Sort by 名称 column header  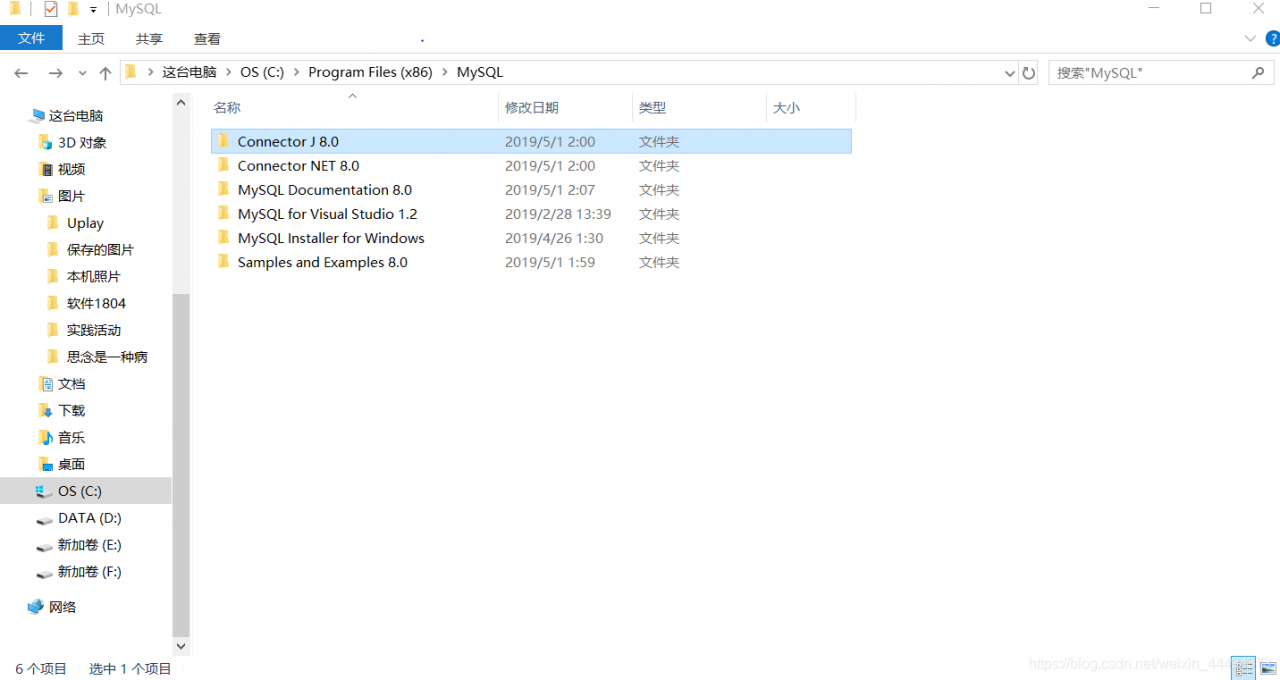227,108
